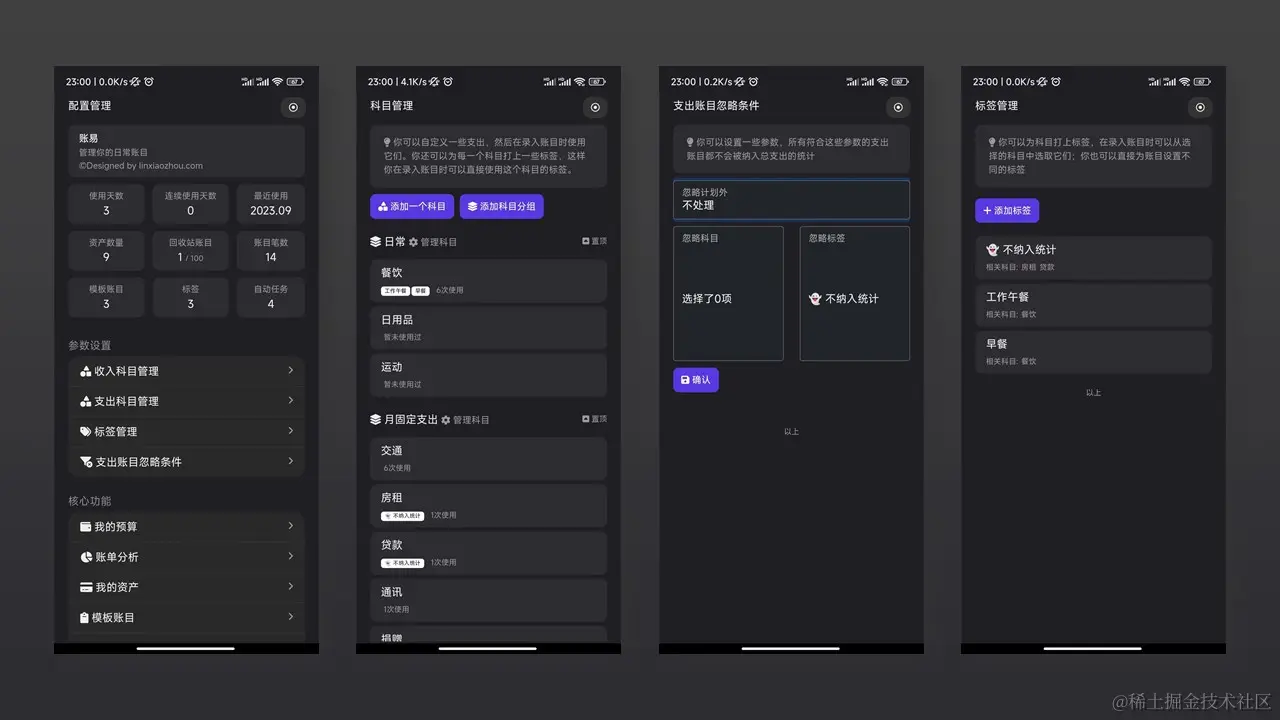Click the chevron on 账单分析 row
This screenshot has width=1280, height=720.
[291, 556]
